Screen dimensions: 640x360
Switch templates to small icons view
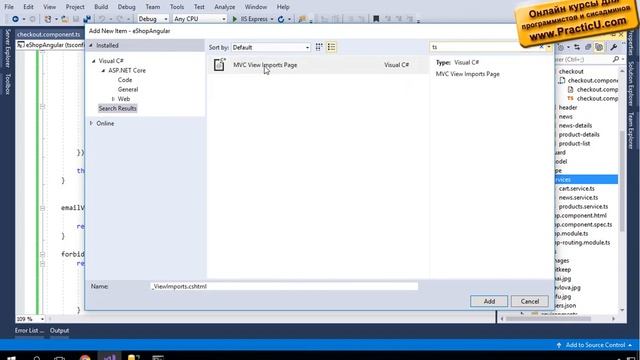319,47
